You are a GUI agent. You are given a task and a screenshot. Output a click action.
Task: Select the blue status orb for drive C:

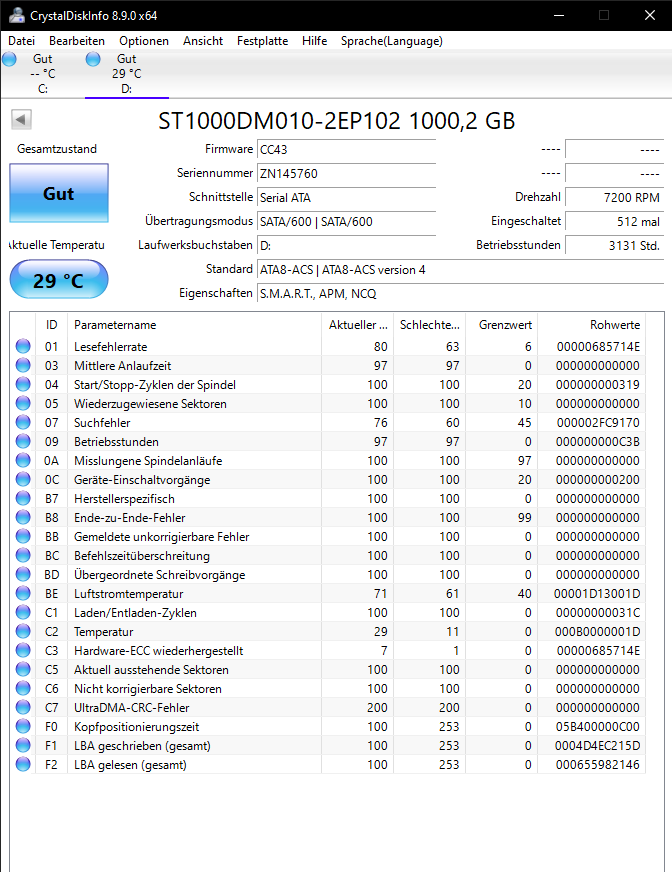pos(9,59)
